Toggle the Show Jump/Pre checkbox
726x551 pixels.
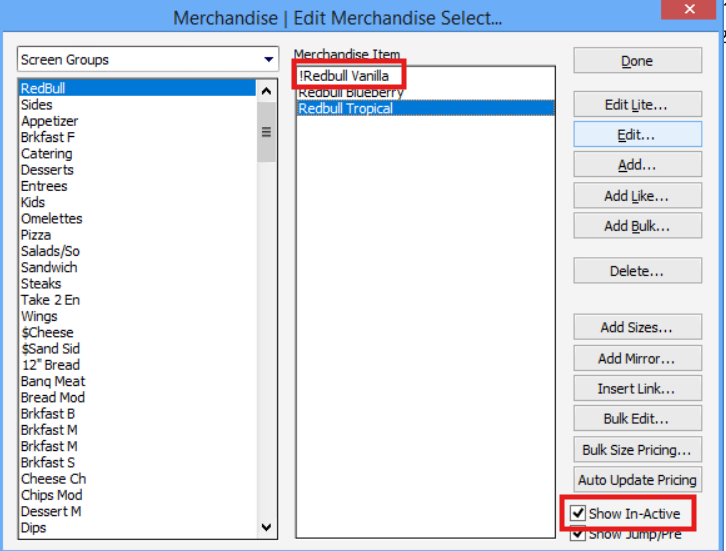(578, 533)
